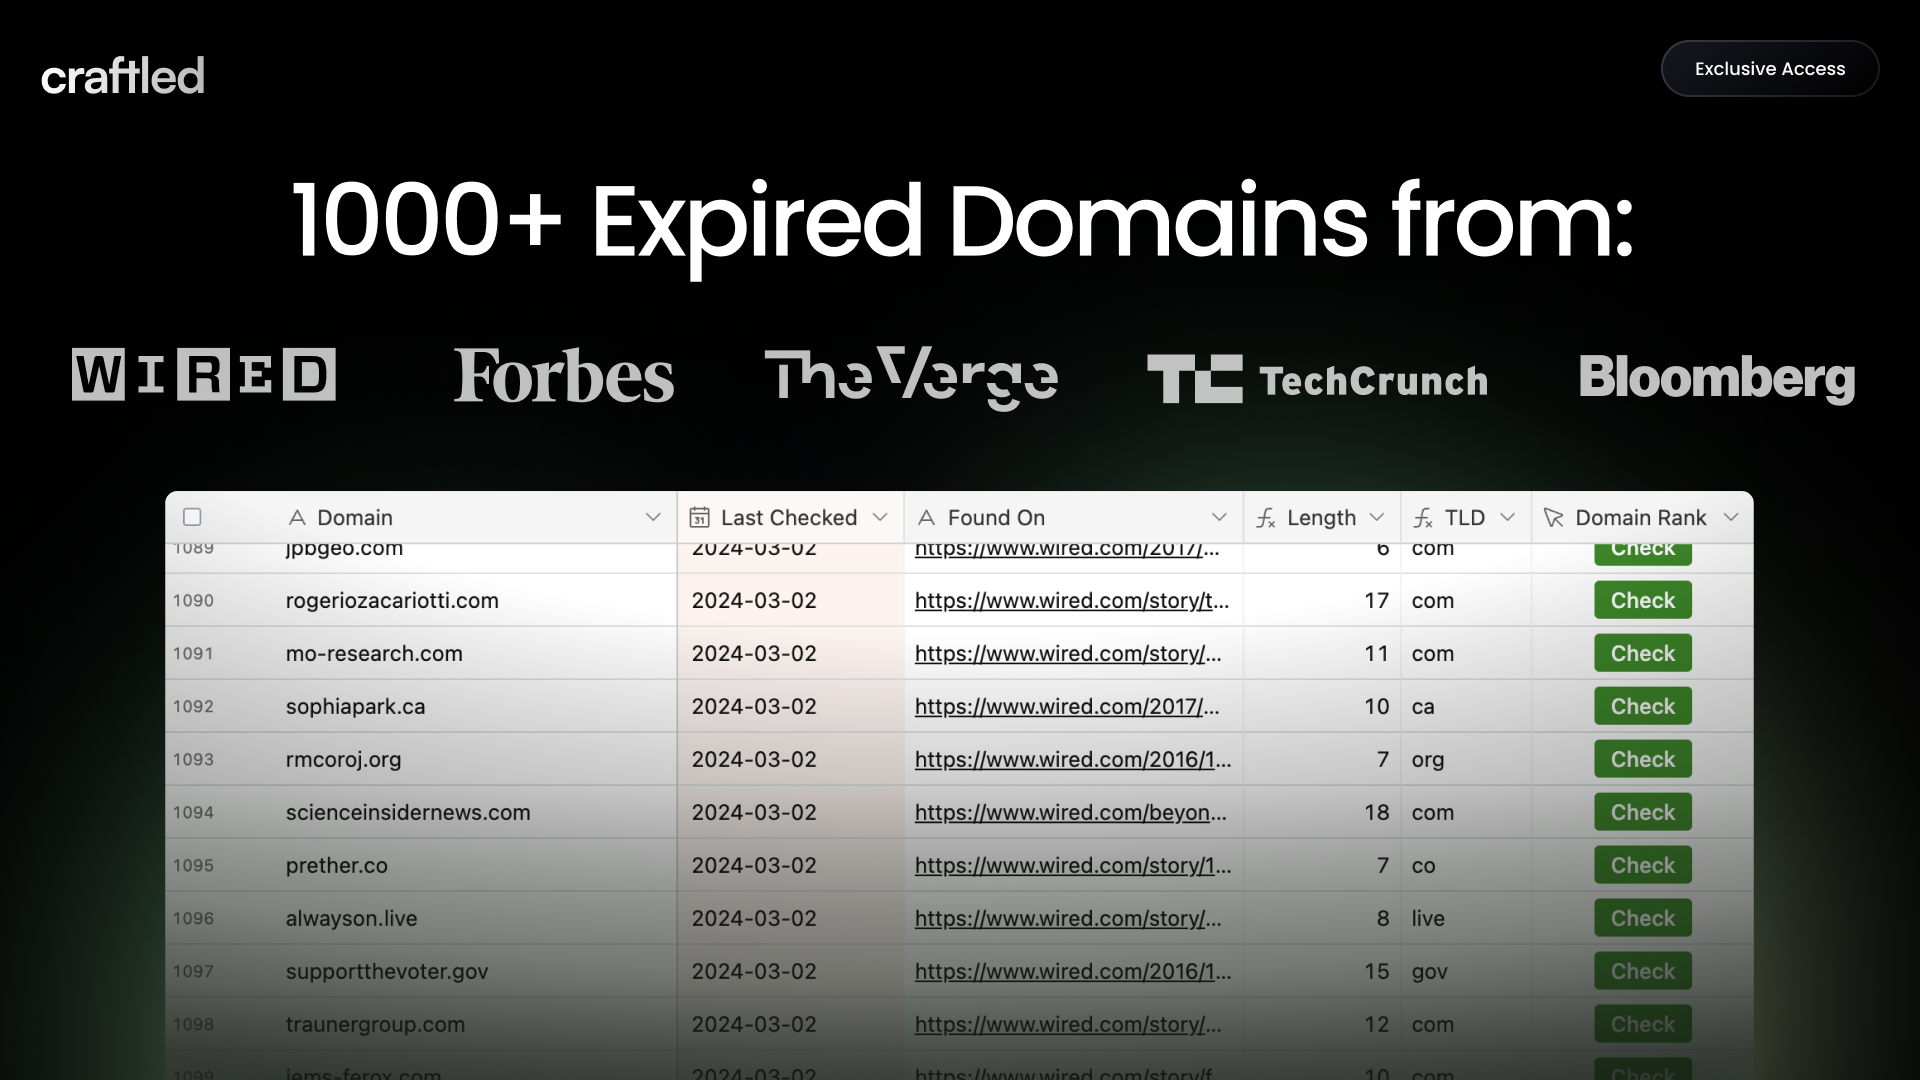Image resolution: width=1920 pixels, height=1080 pixels.
Task: Click Check button for scienceinsidernews.com
Action: click(x=1642, y=812)
